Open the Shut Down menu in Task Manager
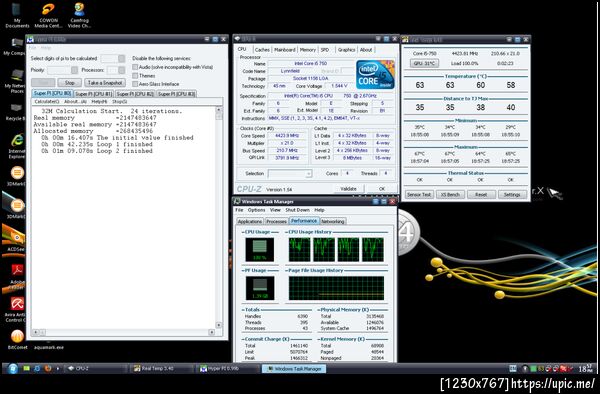600x394 pixels. (x=297, y=210)
